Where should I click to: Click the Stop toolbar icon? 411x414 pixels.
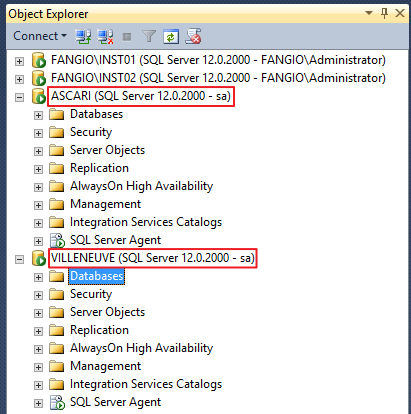(127, 37)
